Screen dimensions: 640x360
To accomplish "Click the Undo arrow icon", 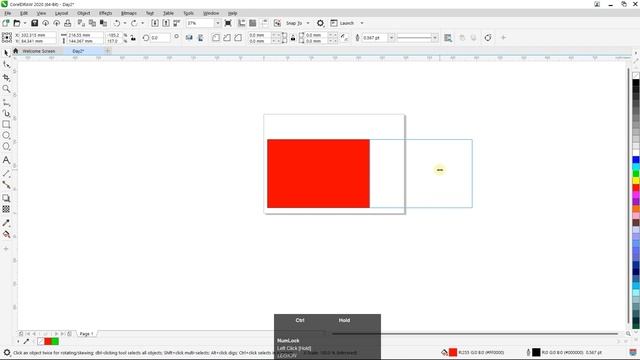I will coord(117,23).
